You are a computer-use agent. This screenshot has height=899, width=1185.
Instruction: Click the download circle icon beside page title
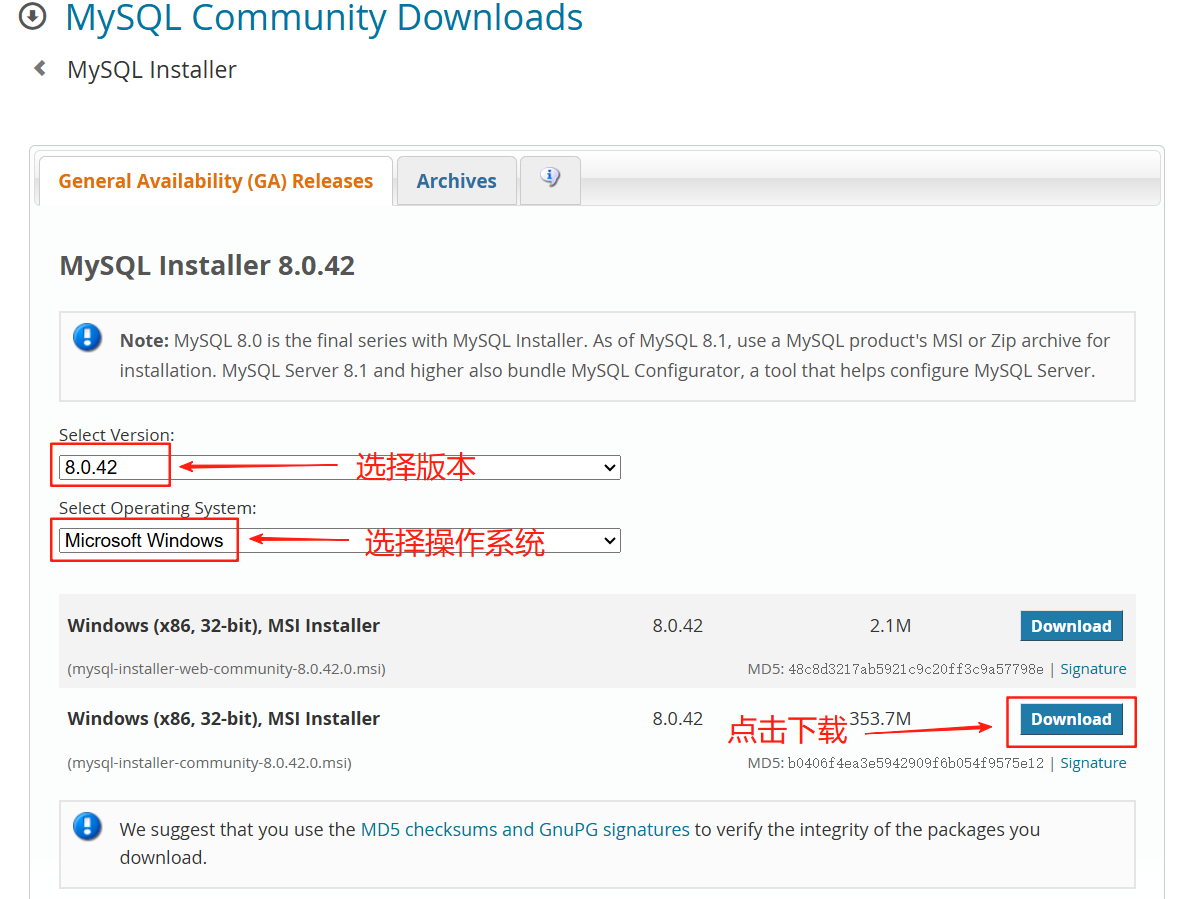pyautogui.click(x=32, y=15)
